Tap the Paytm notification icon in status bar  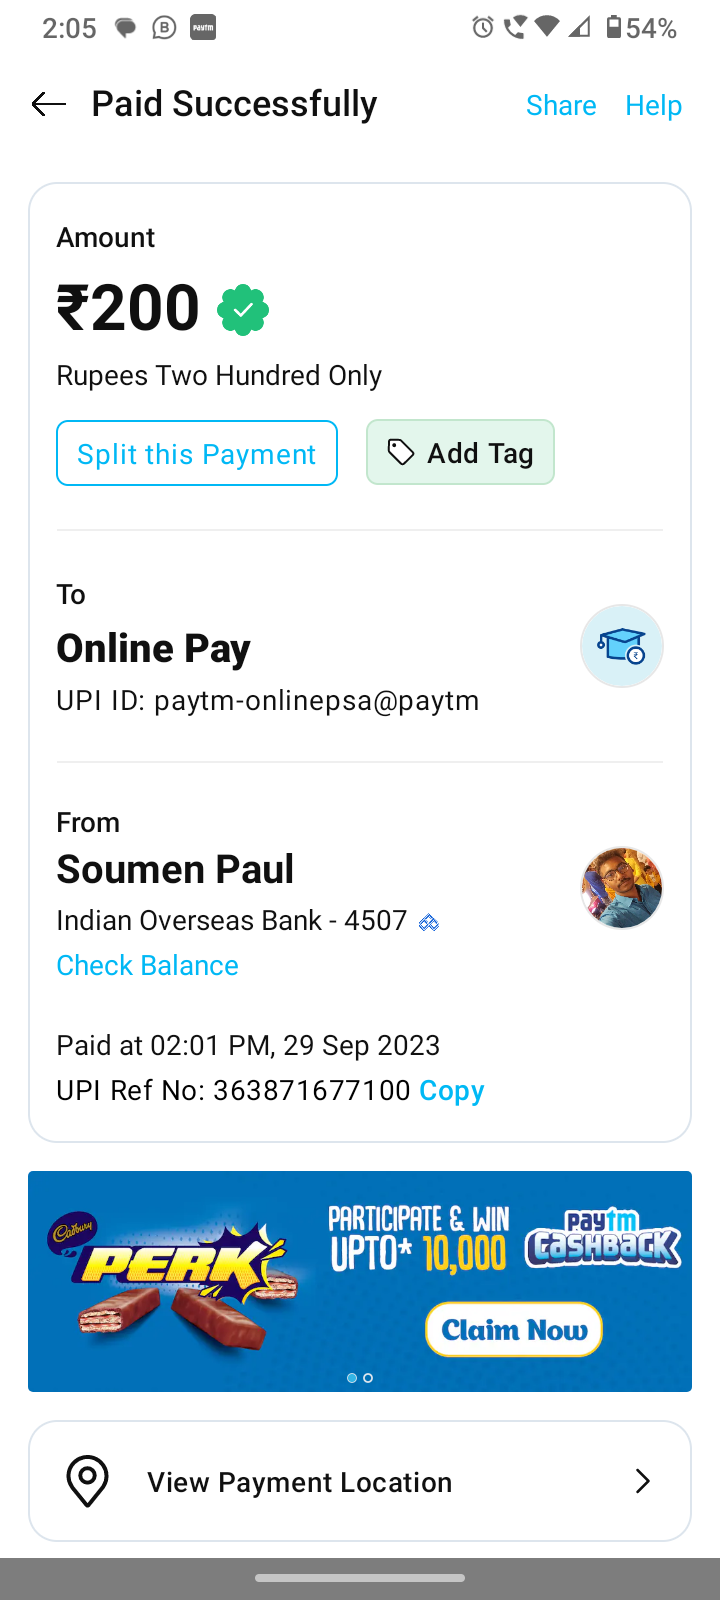203,28
